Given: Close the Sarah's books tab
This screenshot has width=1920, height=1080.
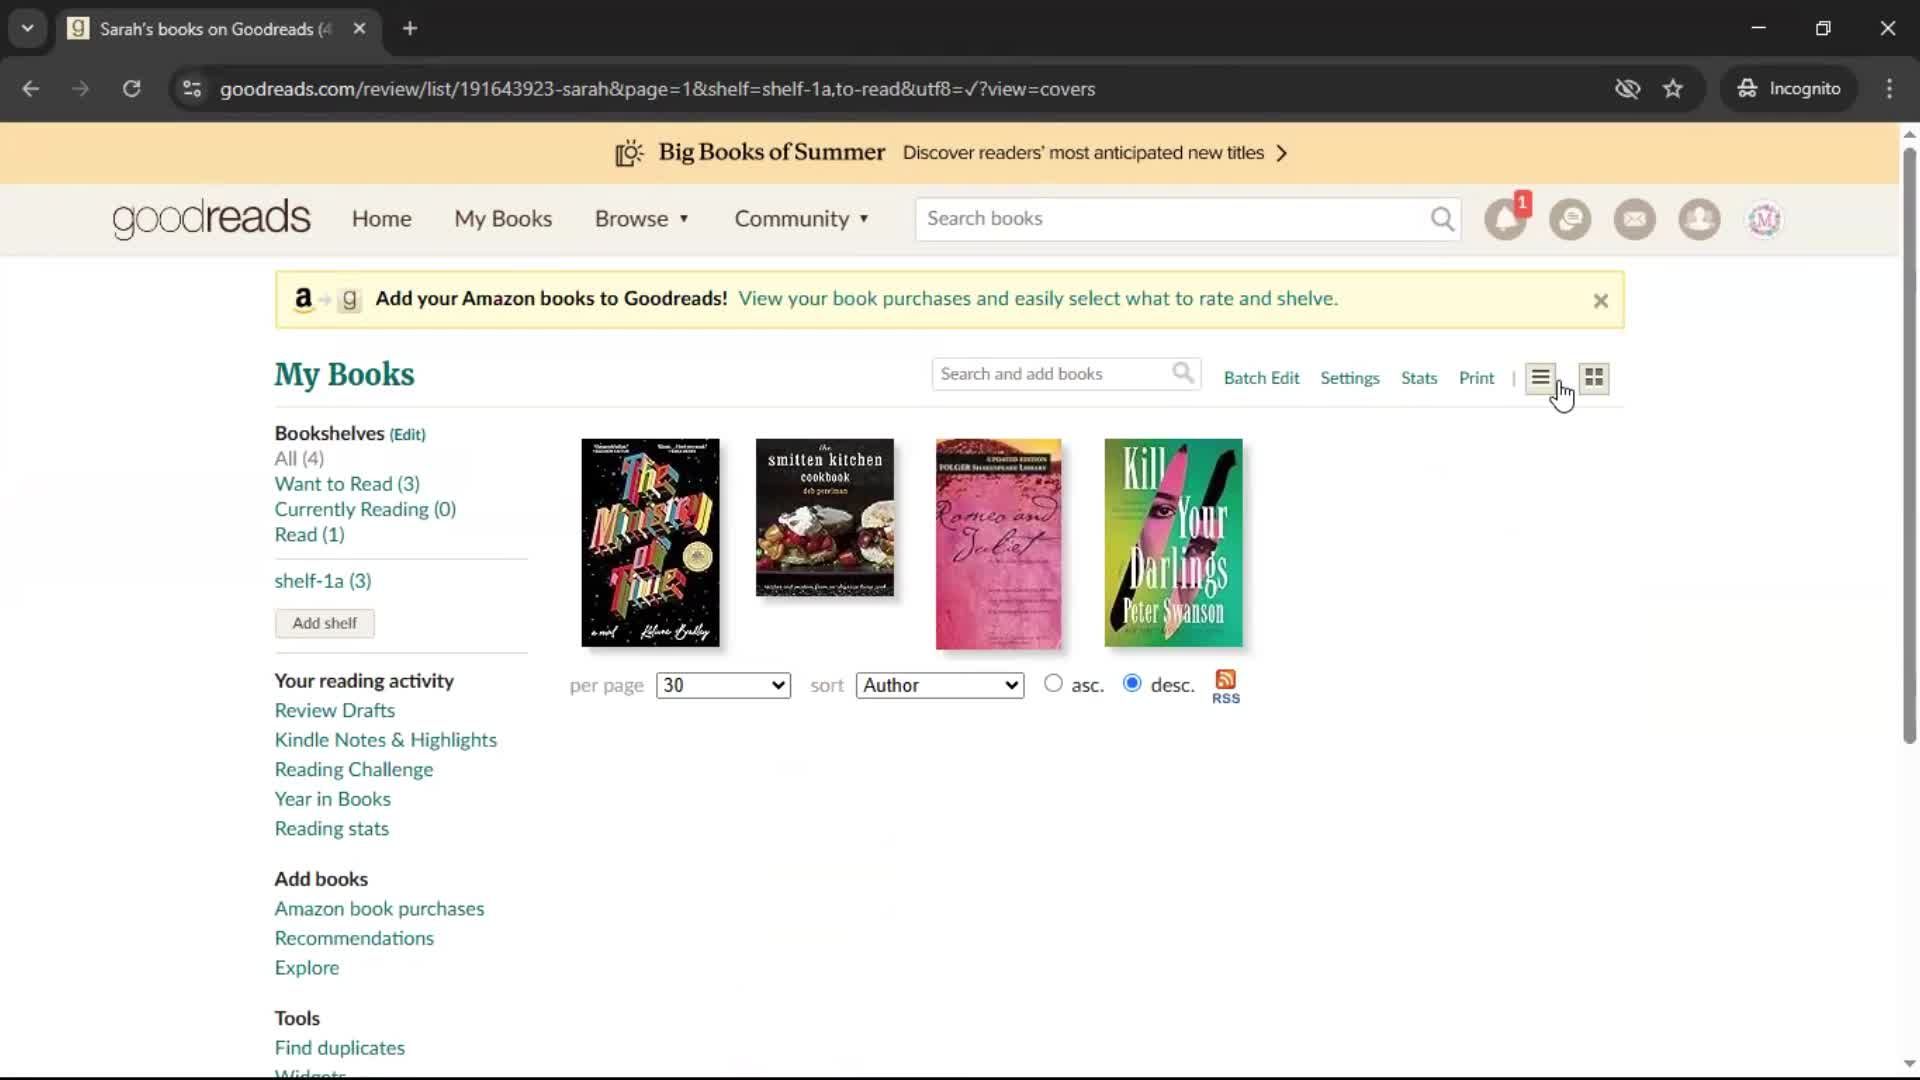Looking at the screenshot, I should point(359,28).
